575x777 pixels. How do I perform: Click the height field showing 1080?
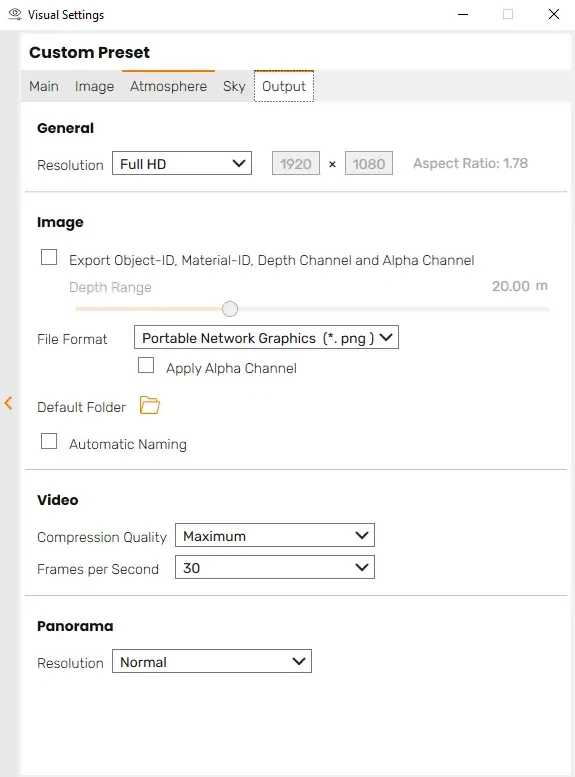[x=369, y=164]
